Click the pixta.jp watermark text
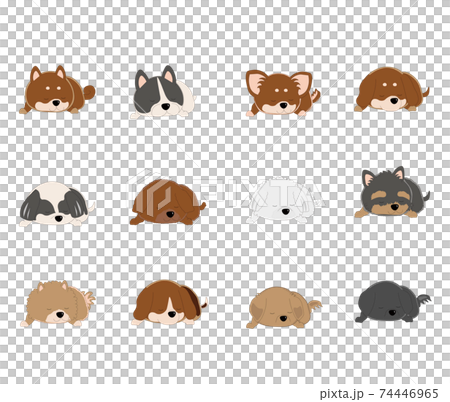 pos(342,394)
